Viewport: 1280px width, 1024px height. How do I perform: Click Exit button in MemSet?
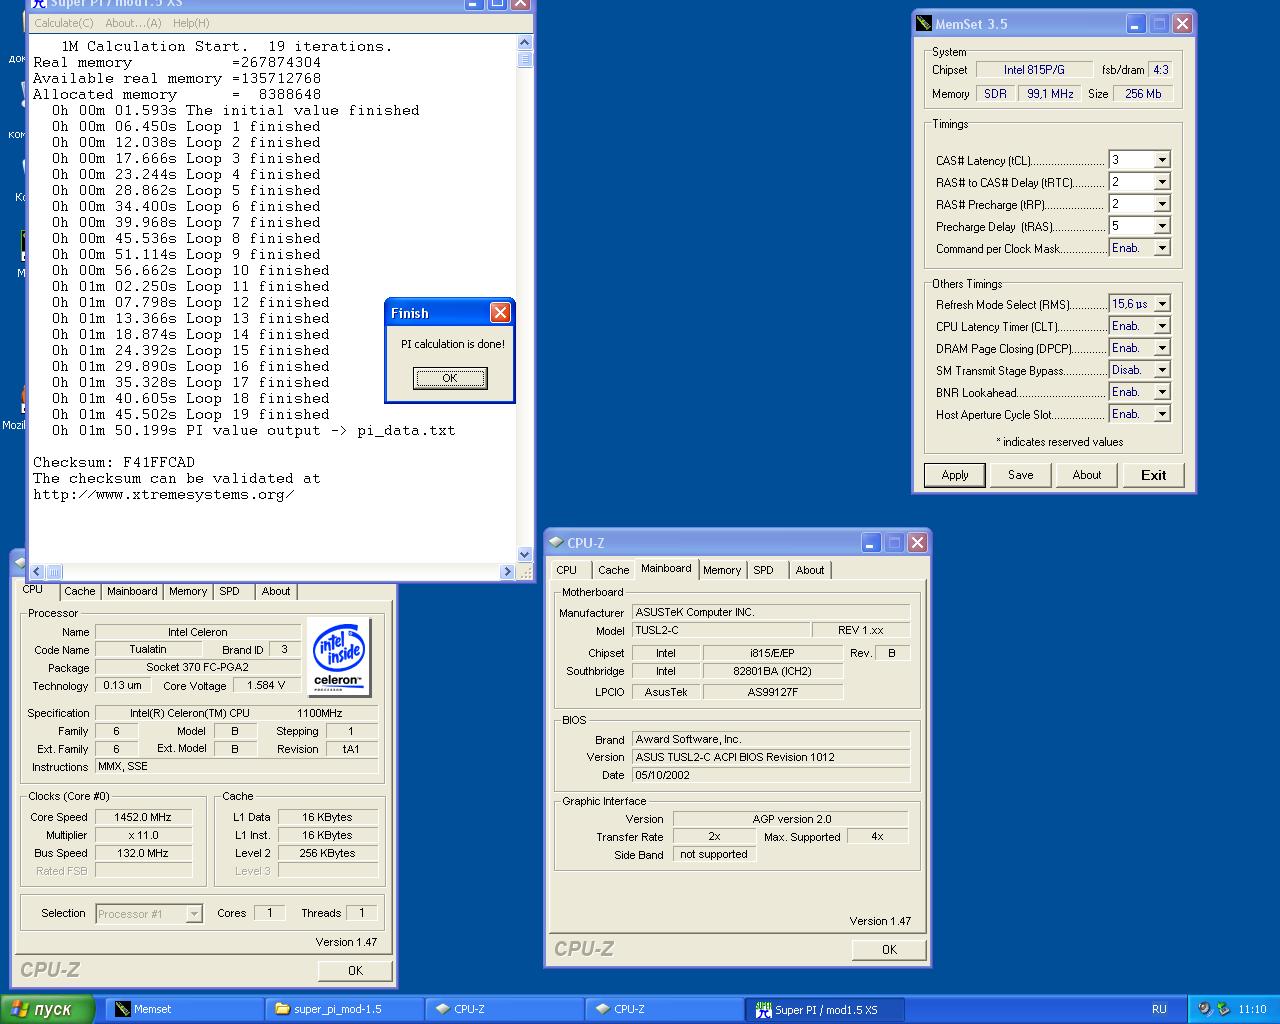tap(1153, 475)
